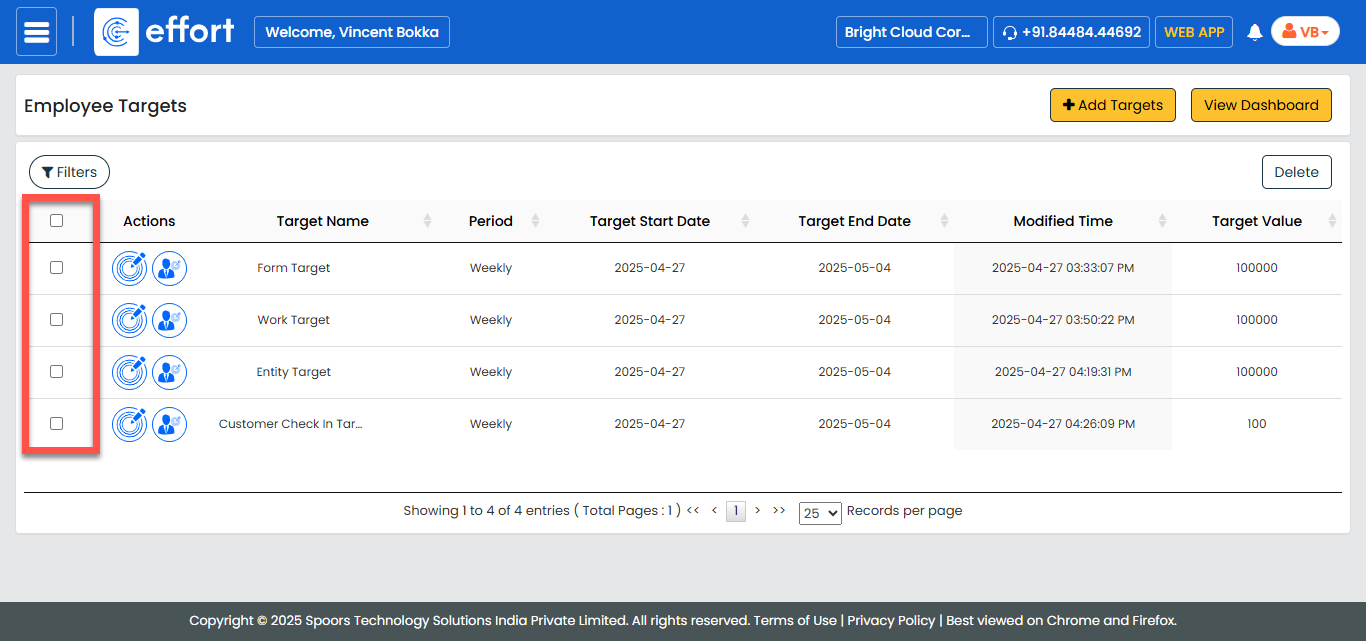Edit target icon for Entity Target

click(130, 372)
